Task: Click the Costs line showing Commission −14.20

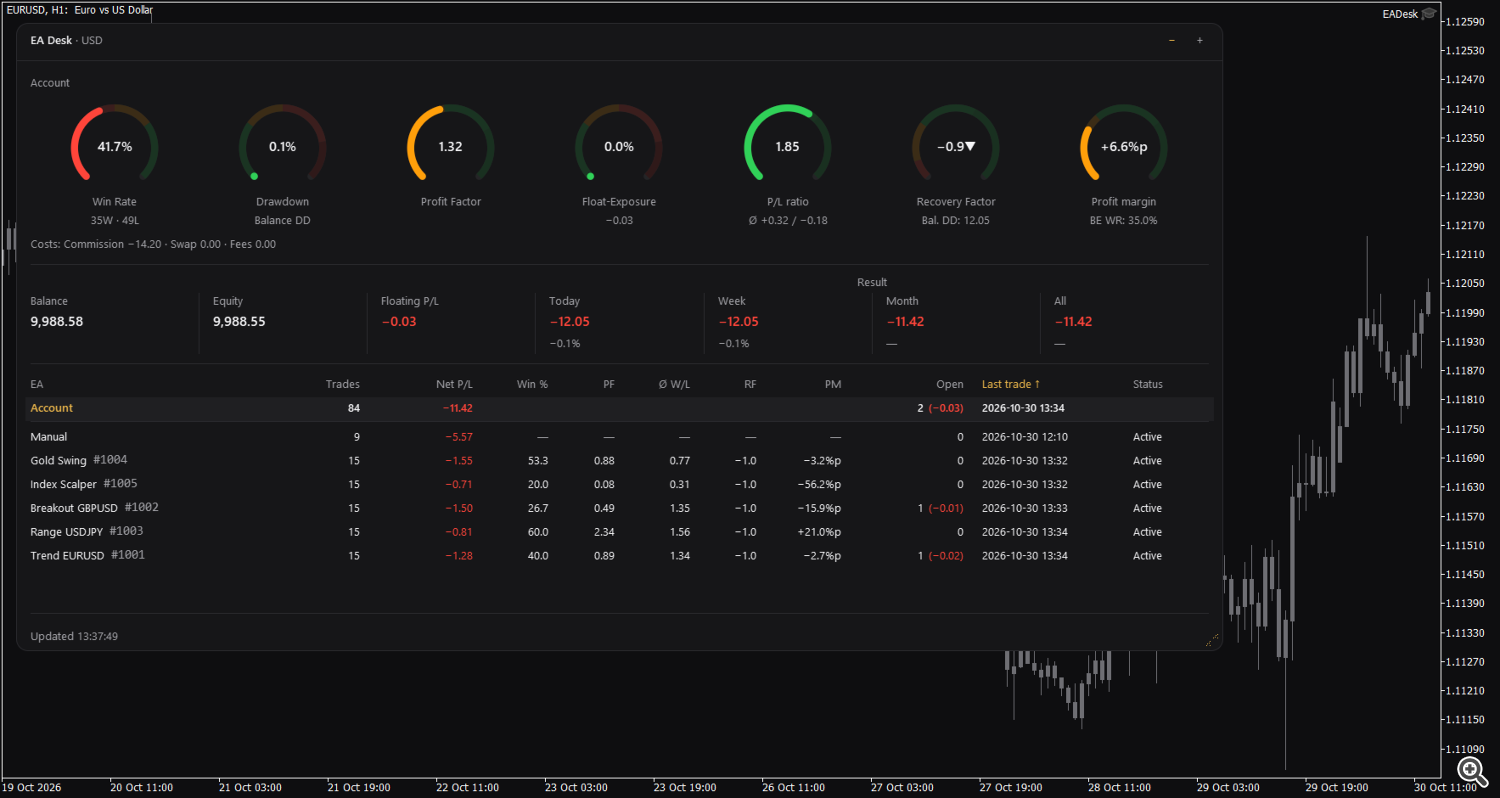Action: tap(153, 244)
